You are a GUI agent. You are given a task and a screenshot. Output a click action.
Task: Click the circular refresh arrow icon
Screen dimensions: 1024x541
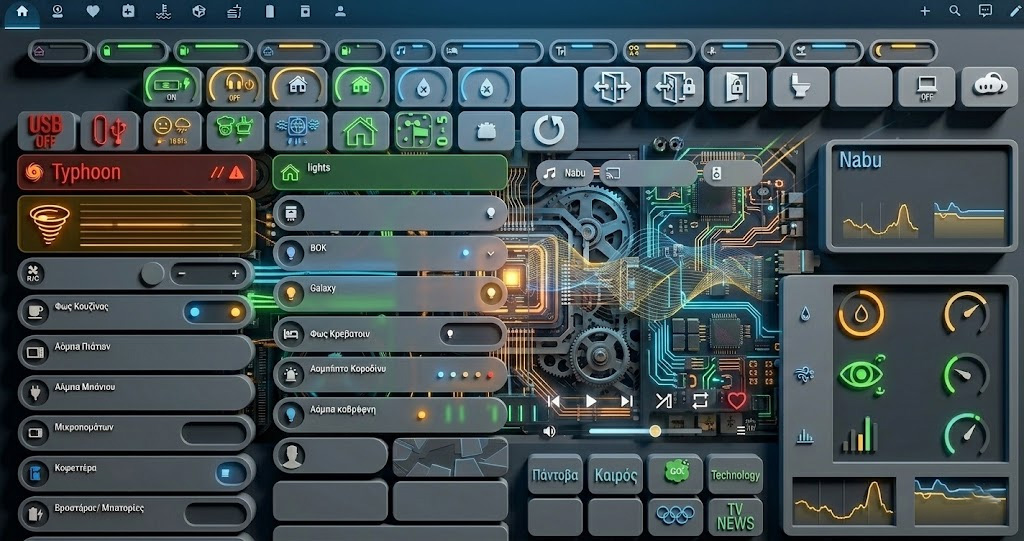click(x=549, y=131)
